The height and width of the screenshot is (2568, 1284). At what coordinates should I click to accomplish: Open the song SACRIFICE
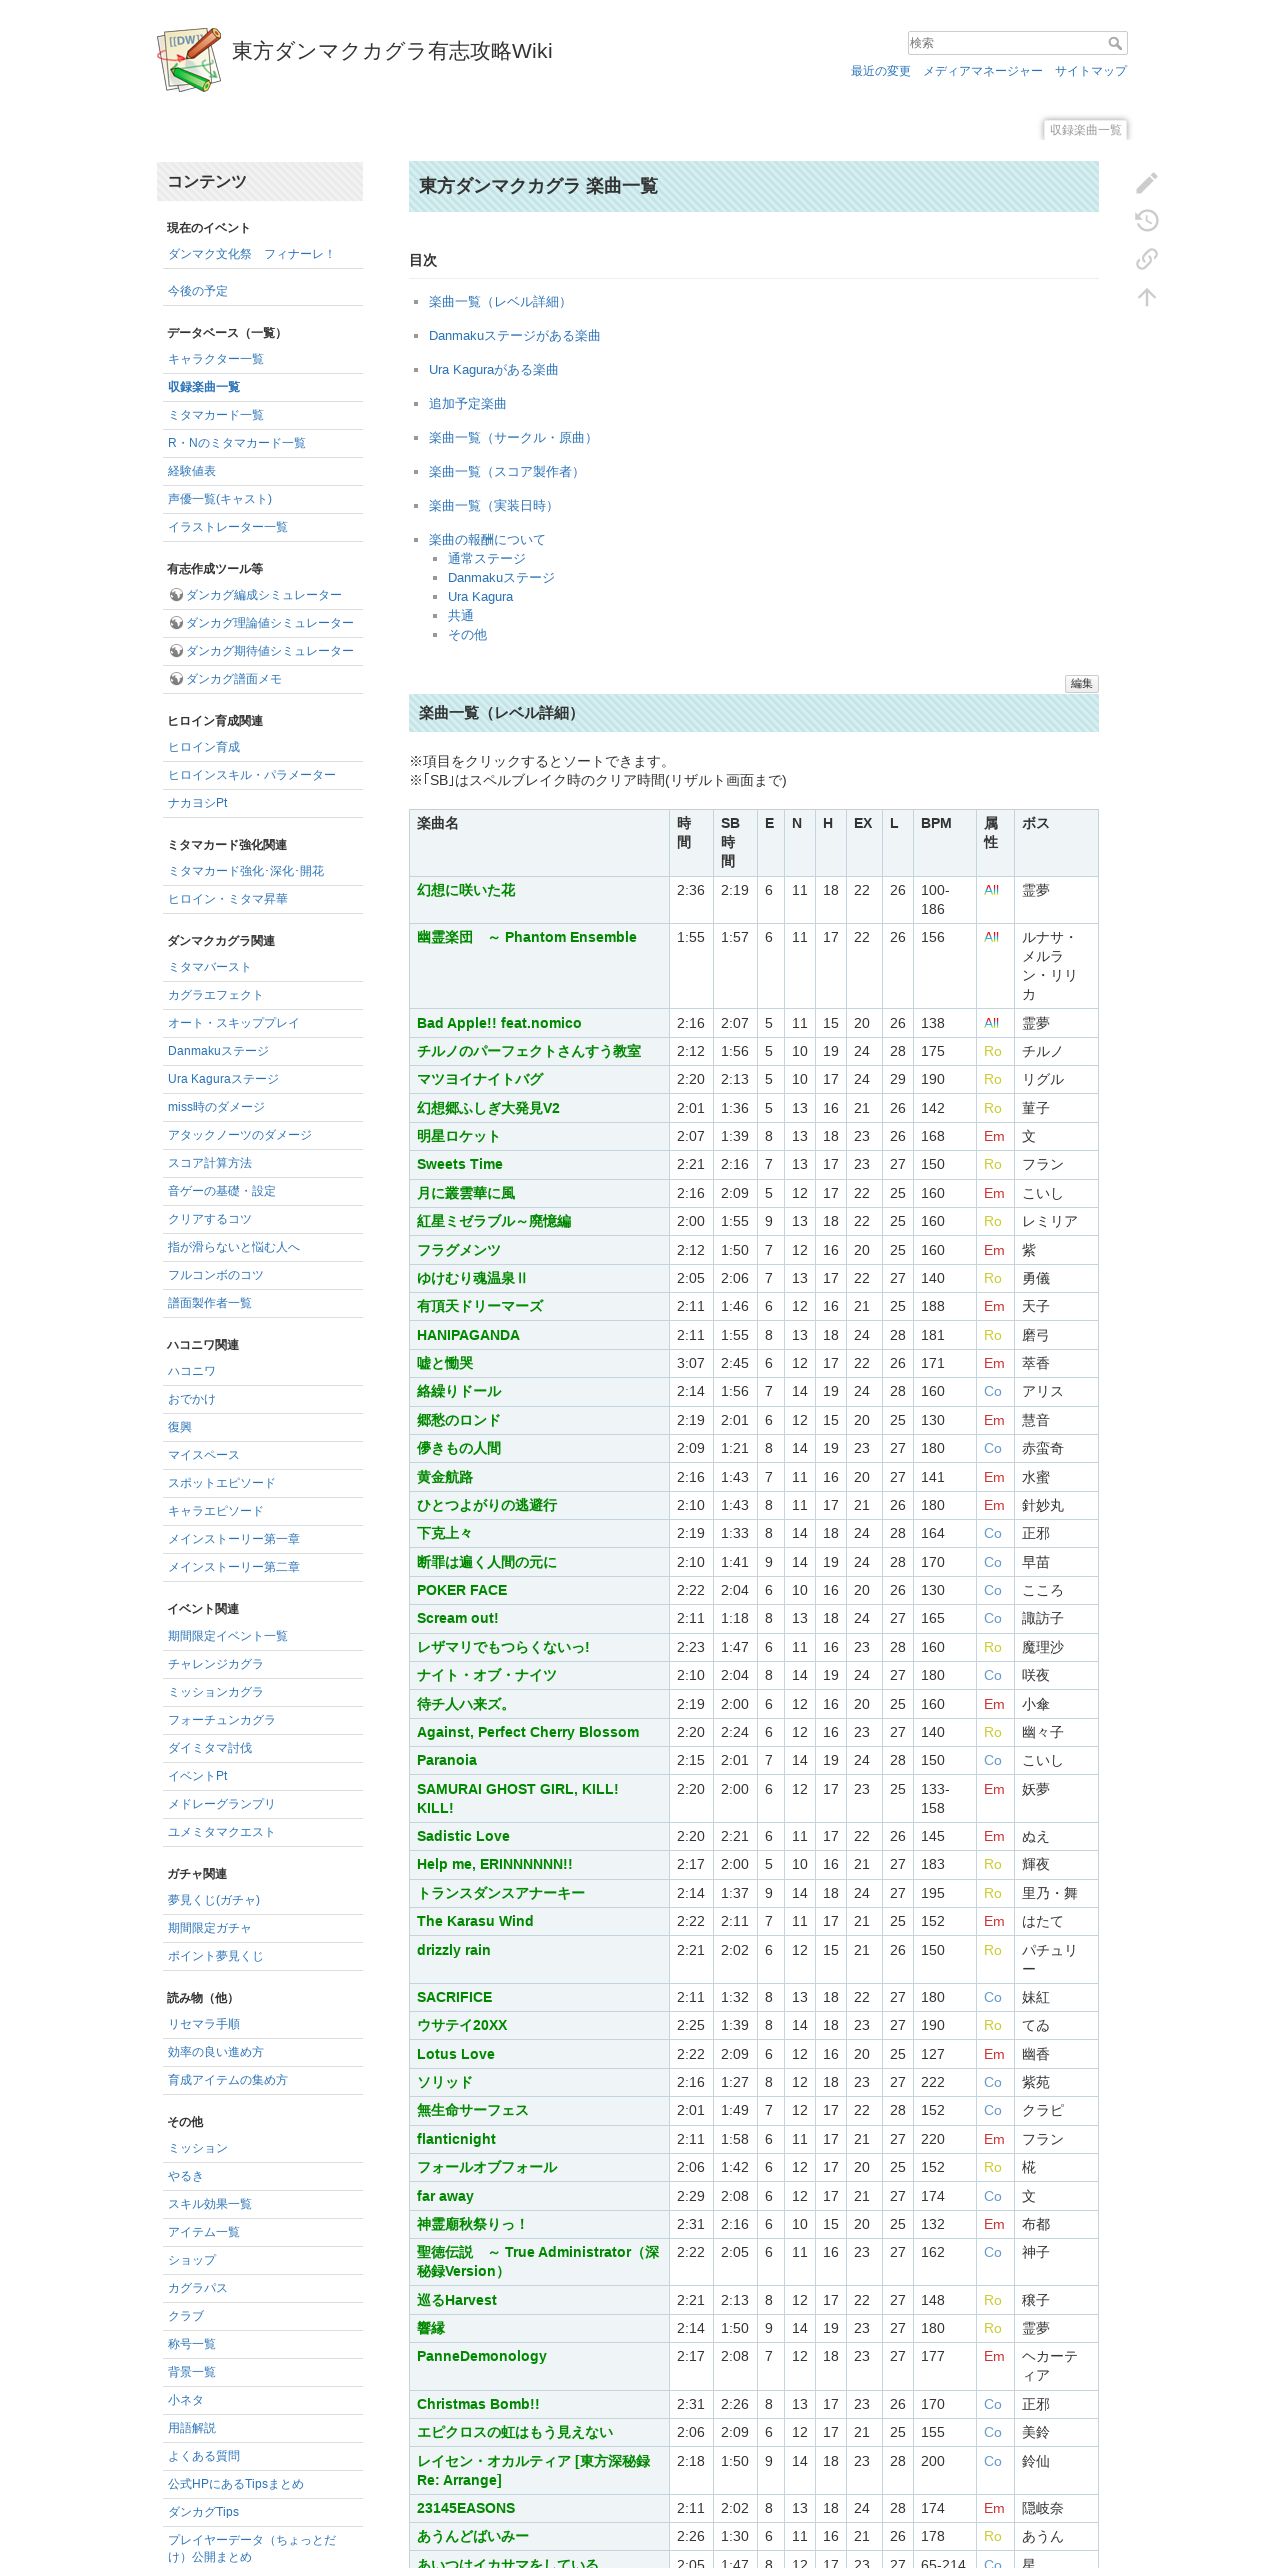point(454,1997)
